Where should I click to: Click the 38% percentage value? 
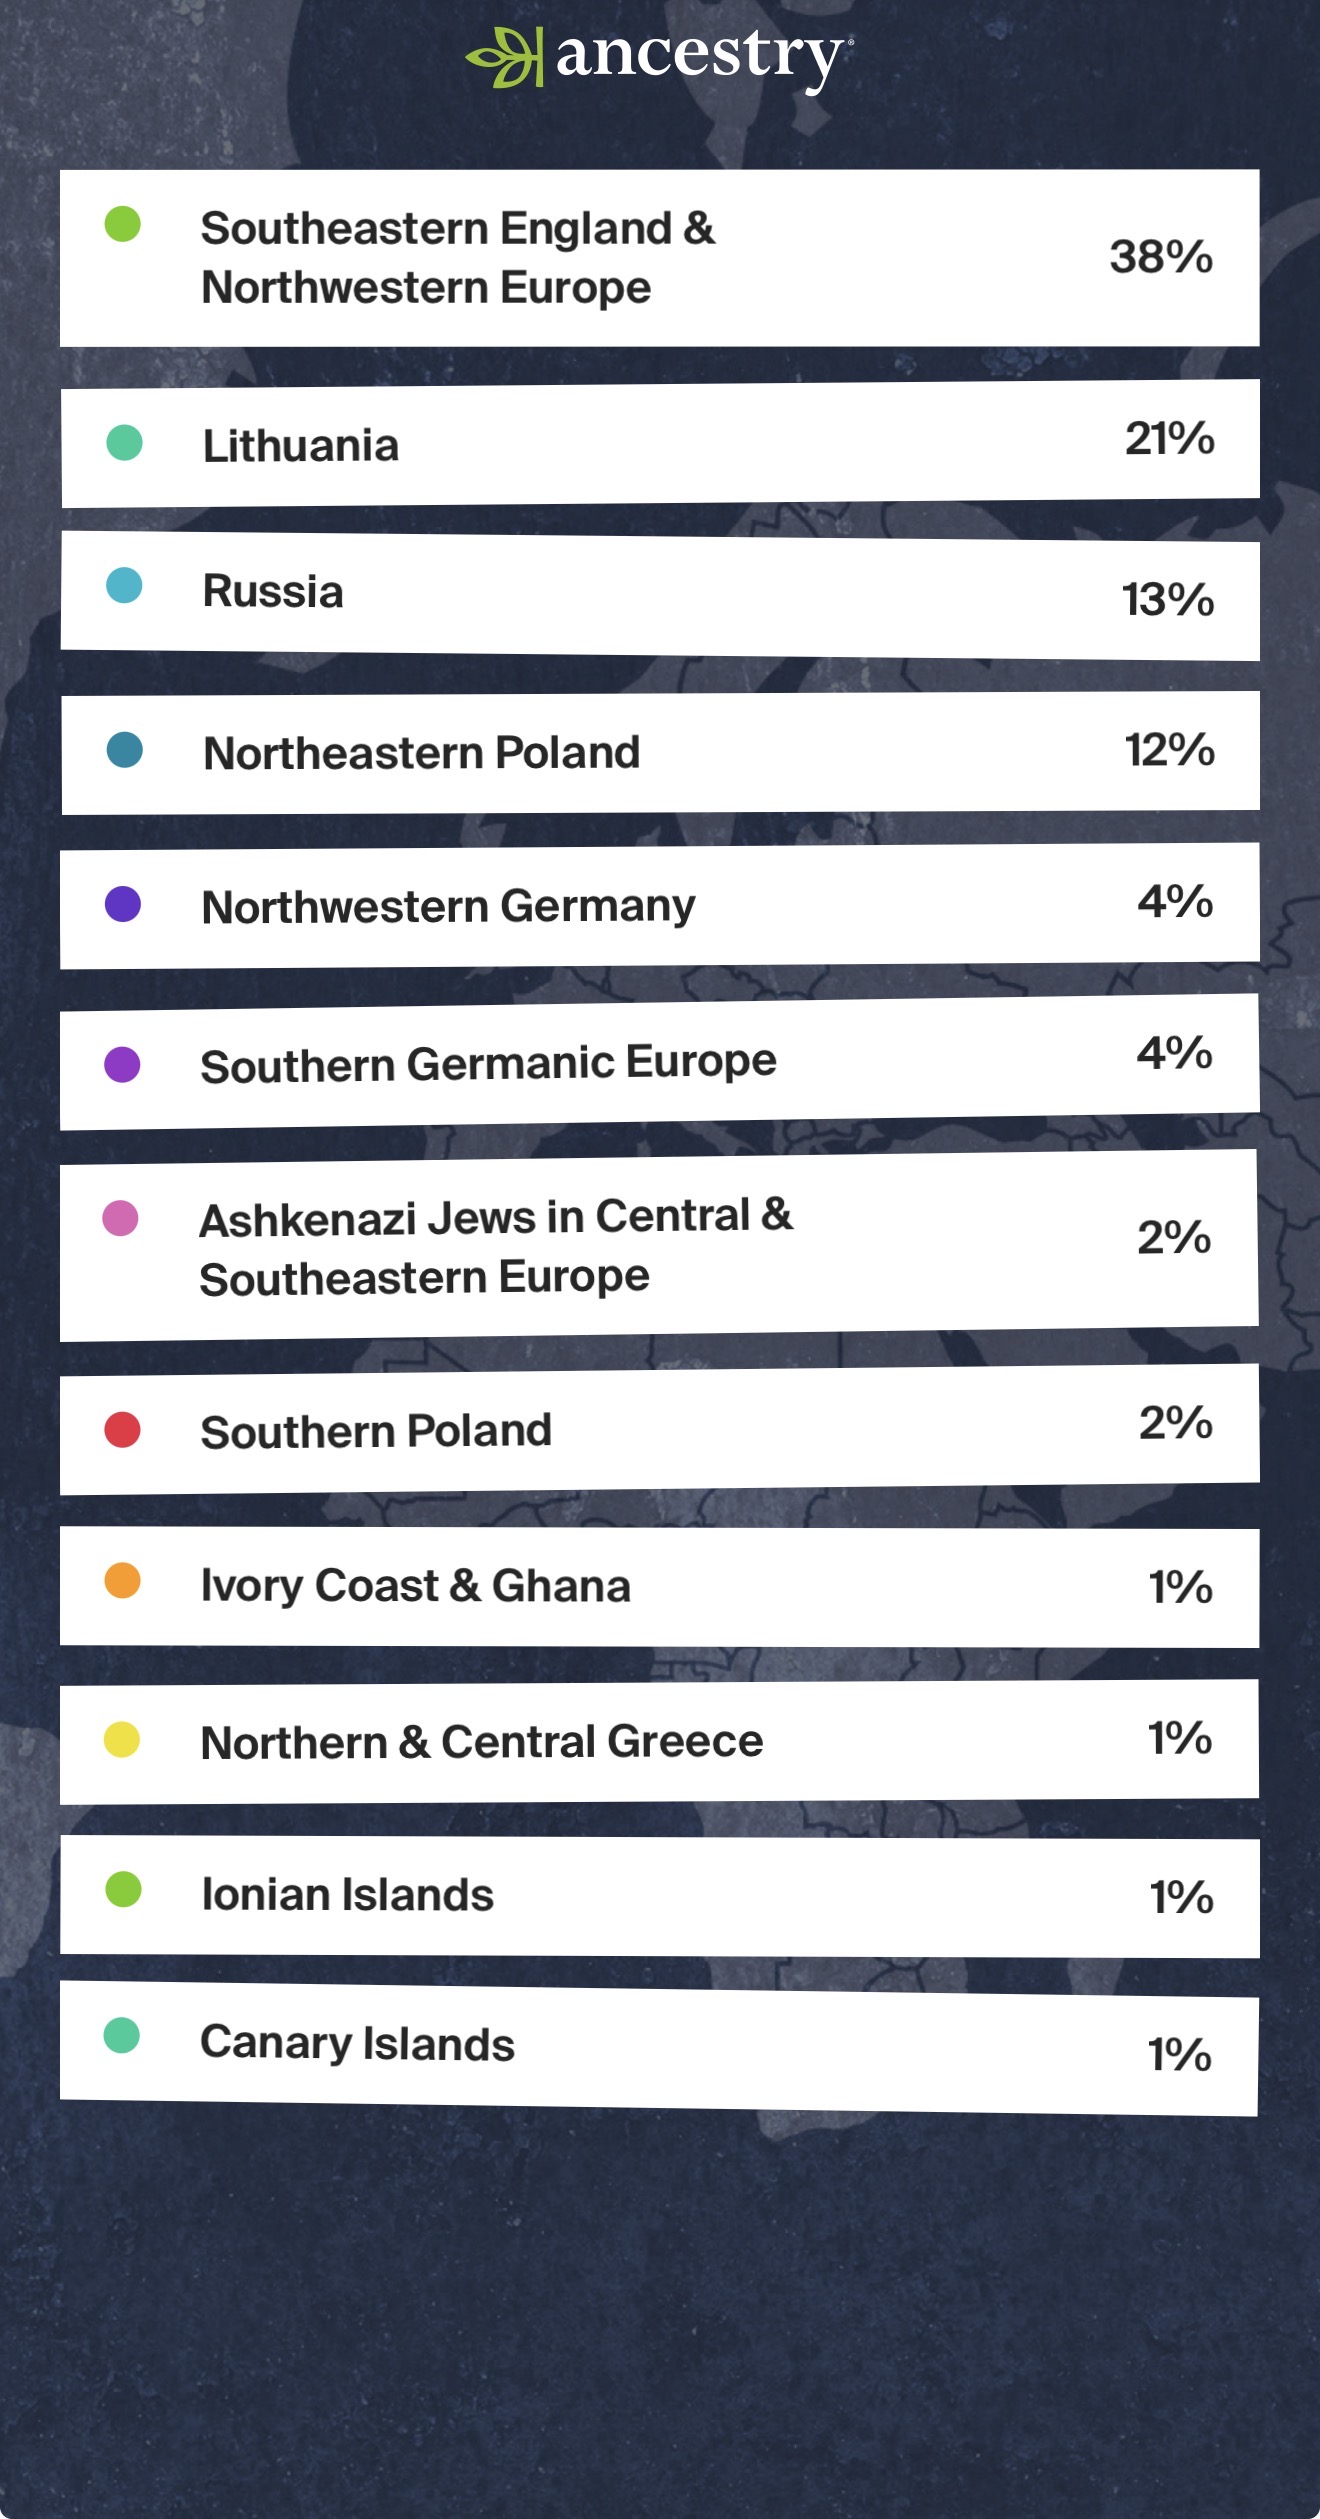(x=1161, y=257)
